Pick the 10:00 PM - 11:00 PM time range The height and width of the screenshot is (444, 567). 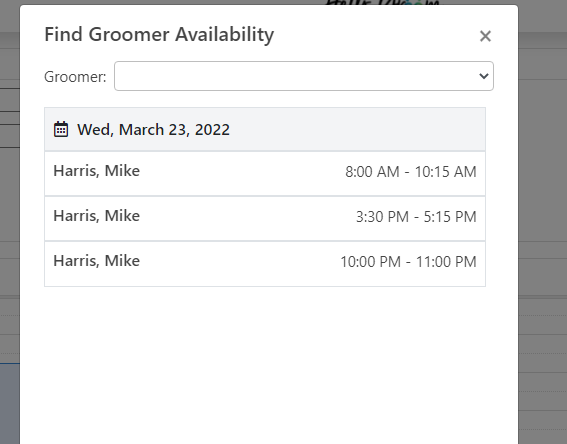coord(409,262)
